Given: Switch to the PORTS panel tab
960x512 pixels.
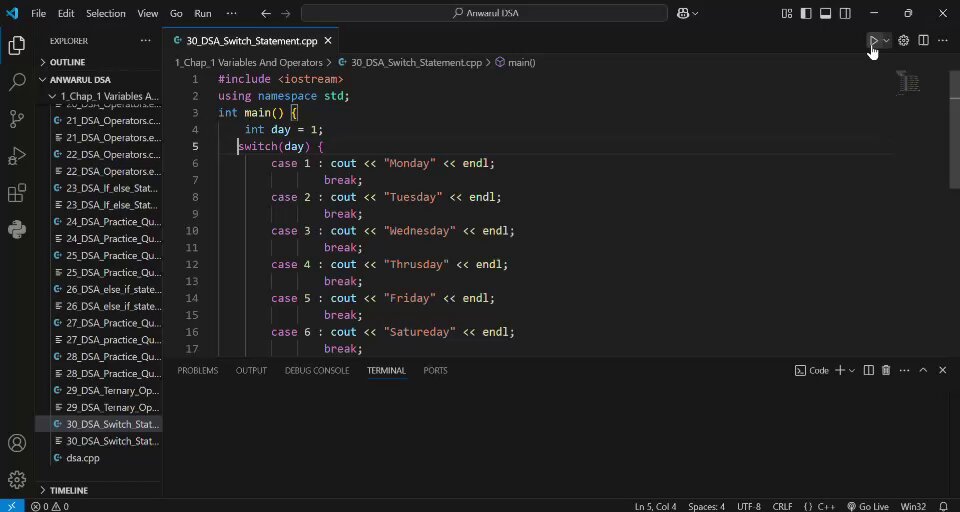Looking at the screenshot, I should tap(435, 371).
